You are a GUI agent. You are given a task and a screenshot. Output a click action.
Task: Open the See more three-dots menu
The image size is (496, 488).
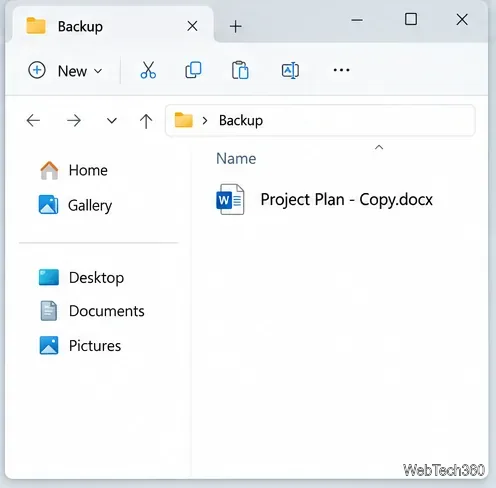coord(341,70)
